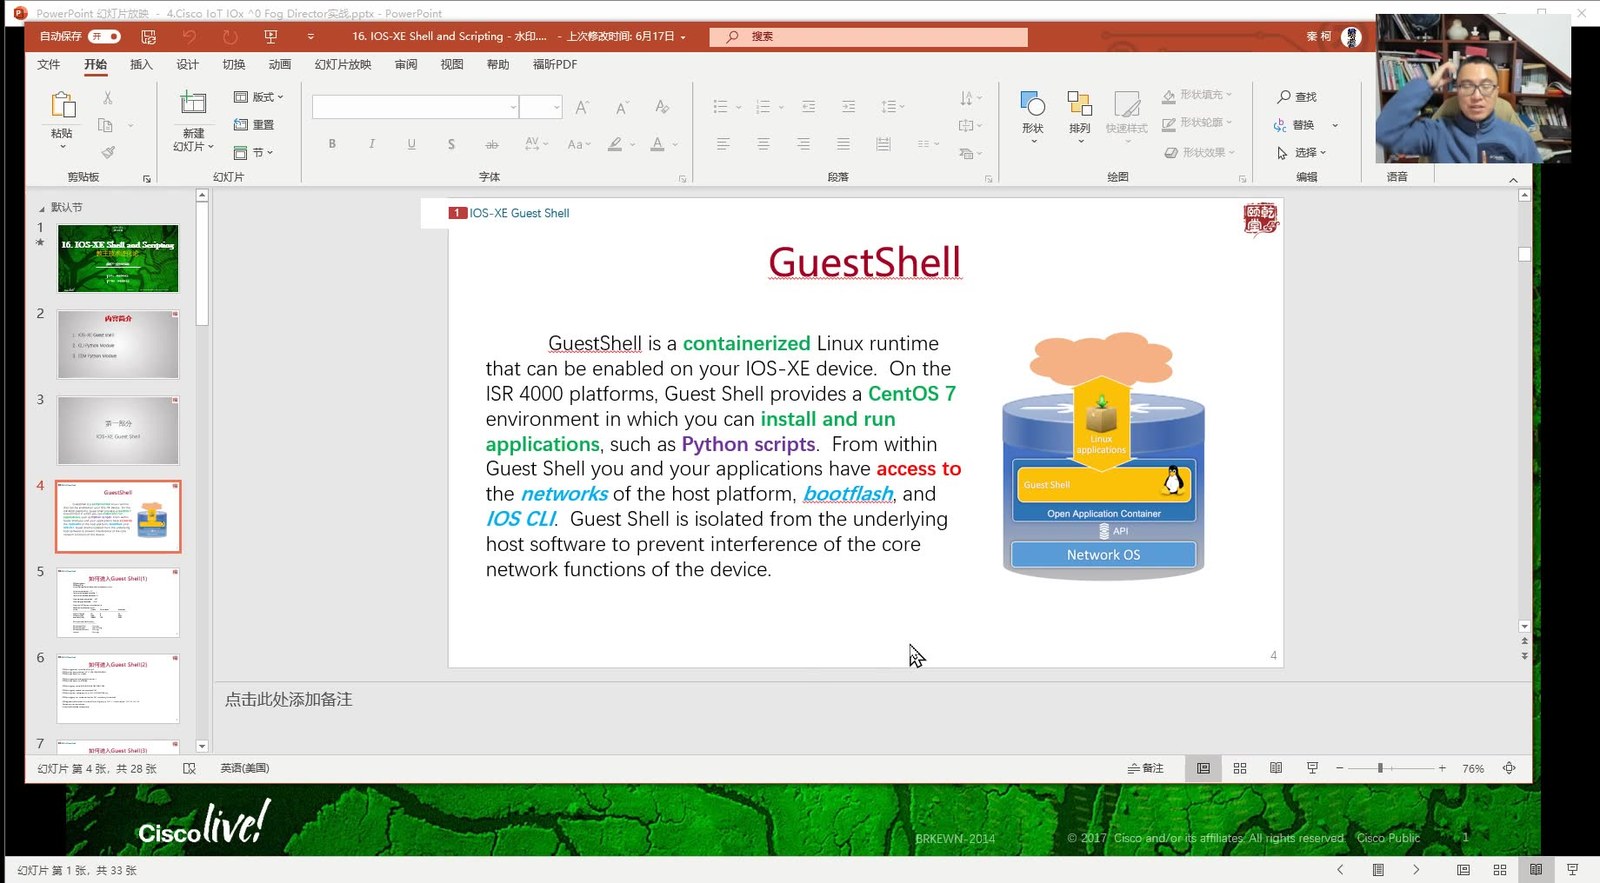Collapse the default section (默认节) in the slide panel

[x=41, y=208]
